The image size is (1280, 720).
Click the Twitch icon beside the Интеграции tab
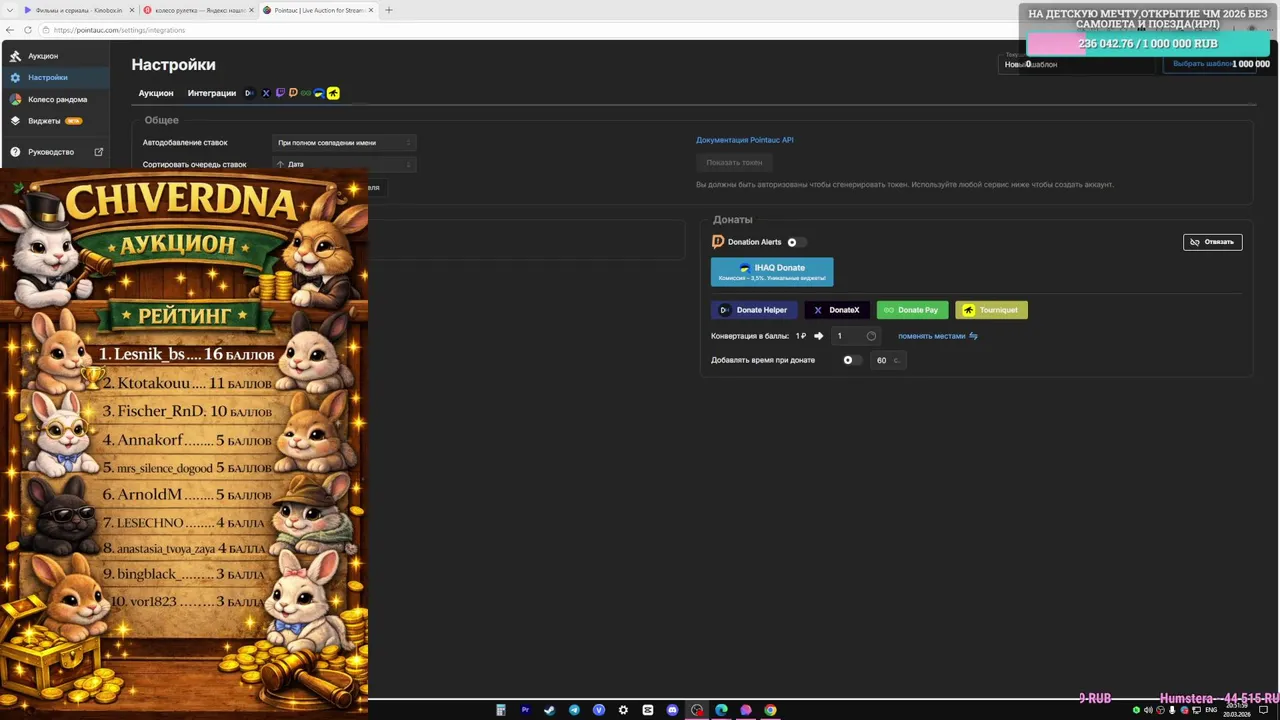coord(280,93)
